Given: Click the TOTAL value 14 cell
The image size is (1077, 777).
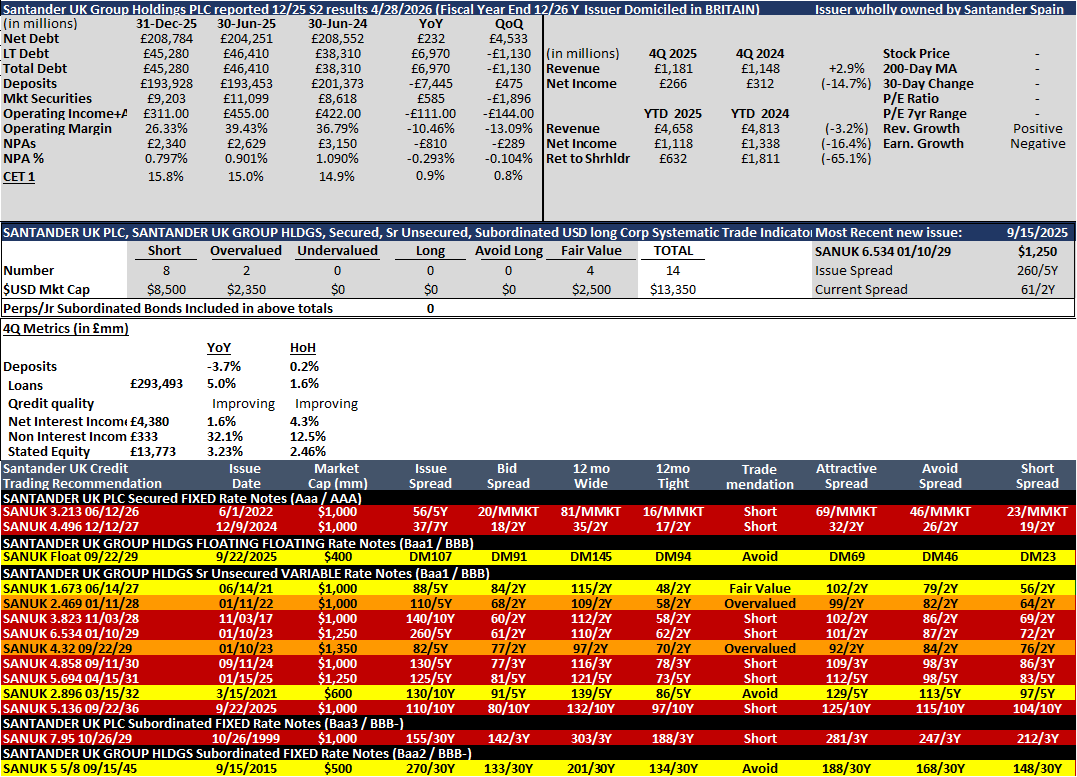Looking at the screenshot, I should (673, 271).
